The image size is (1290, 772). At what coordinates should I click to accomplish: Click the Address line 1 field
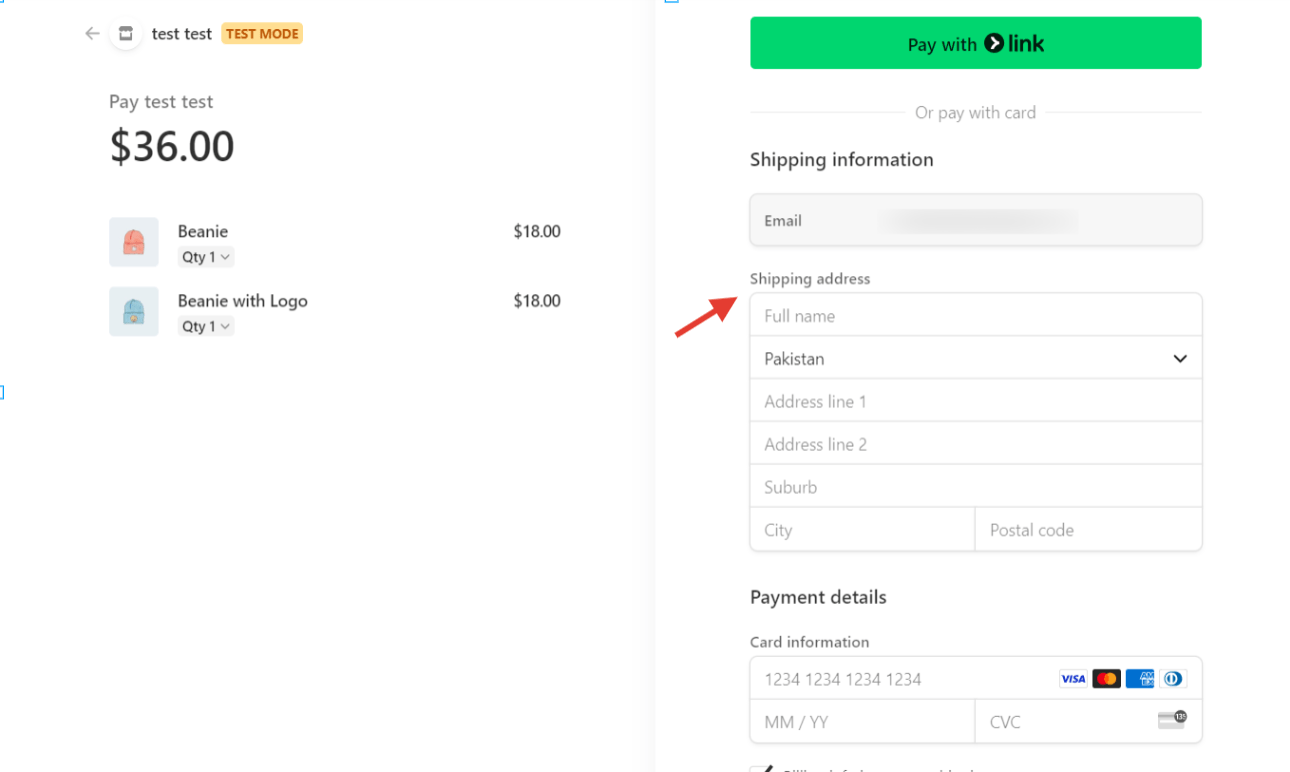coord(975,402)
